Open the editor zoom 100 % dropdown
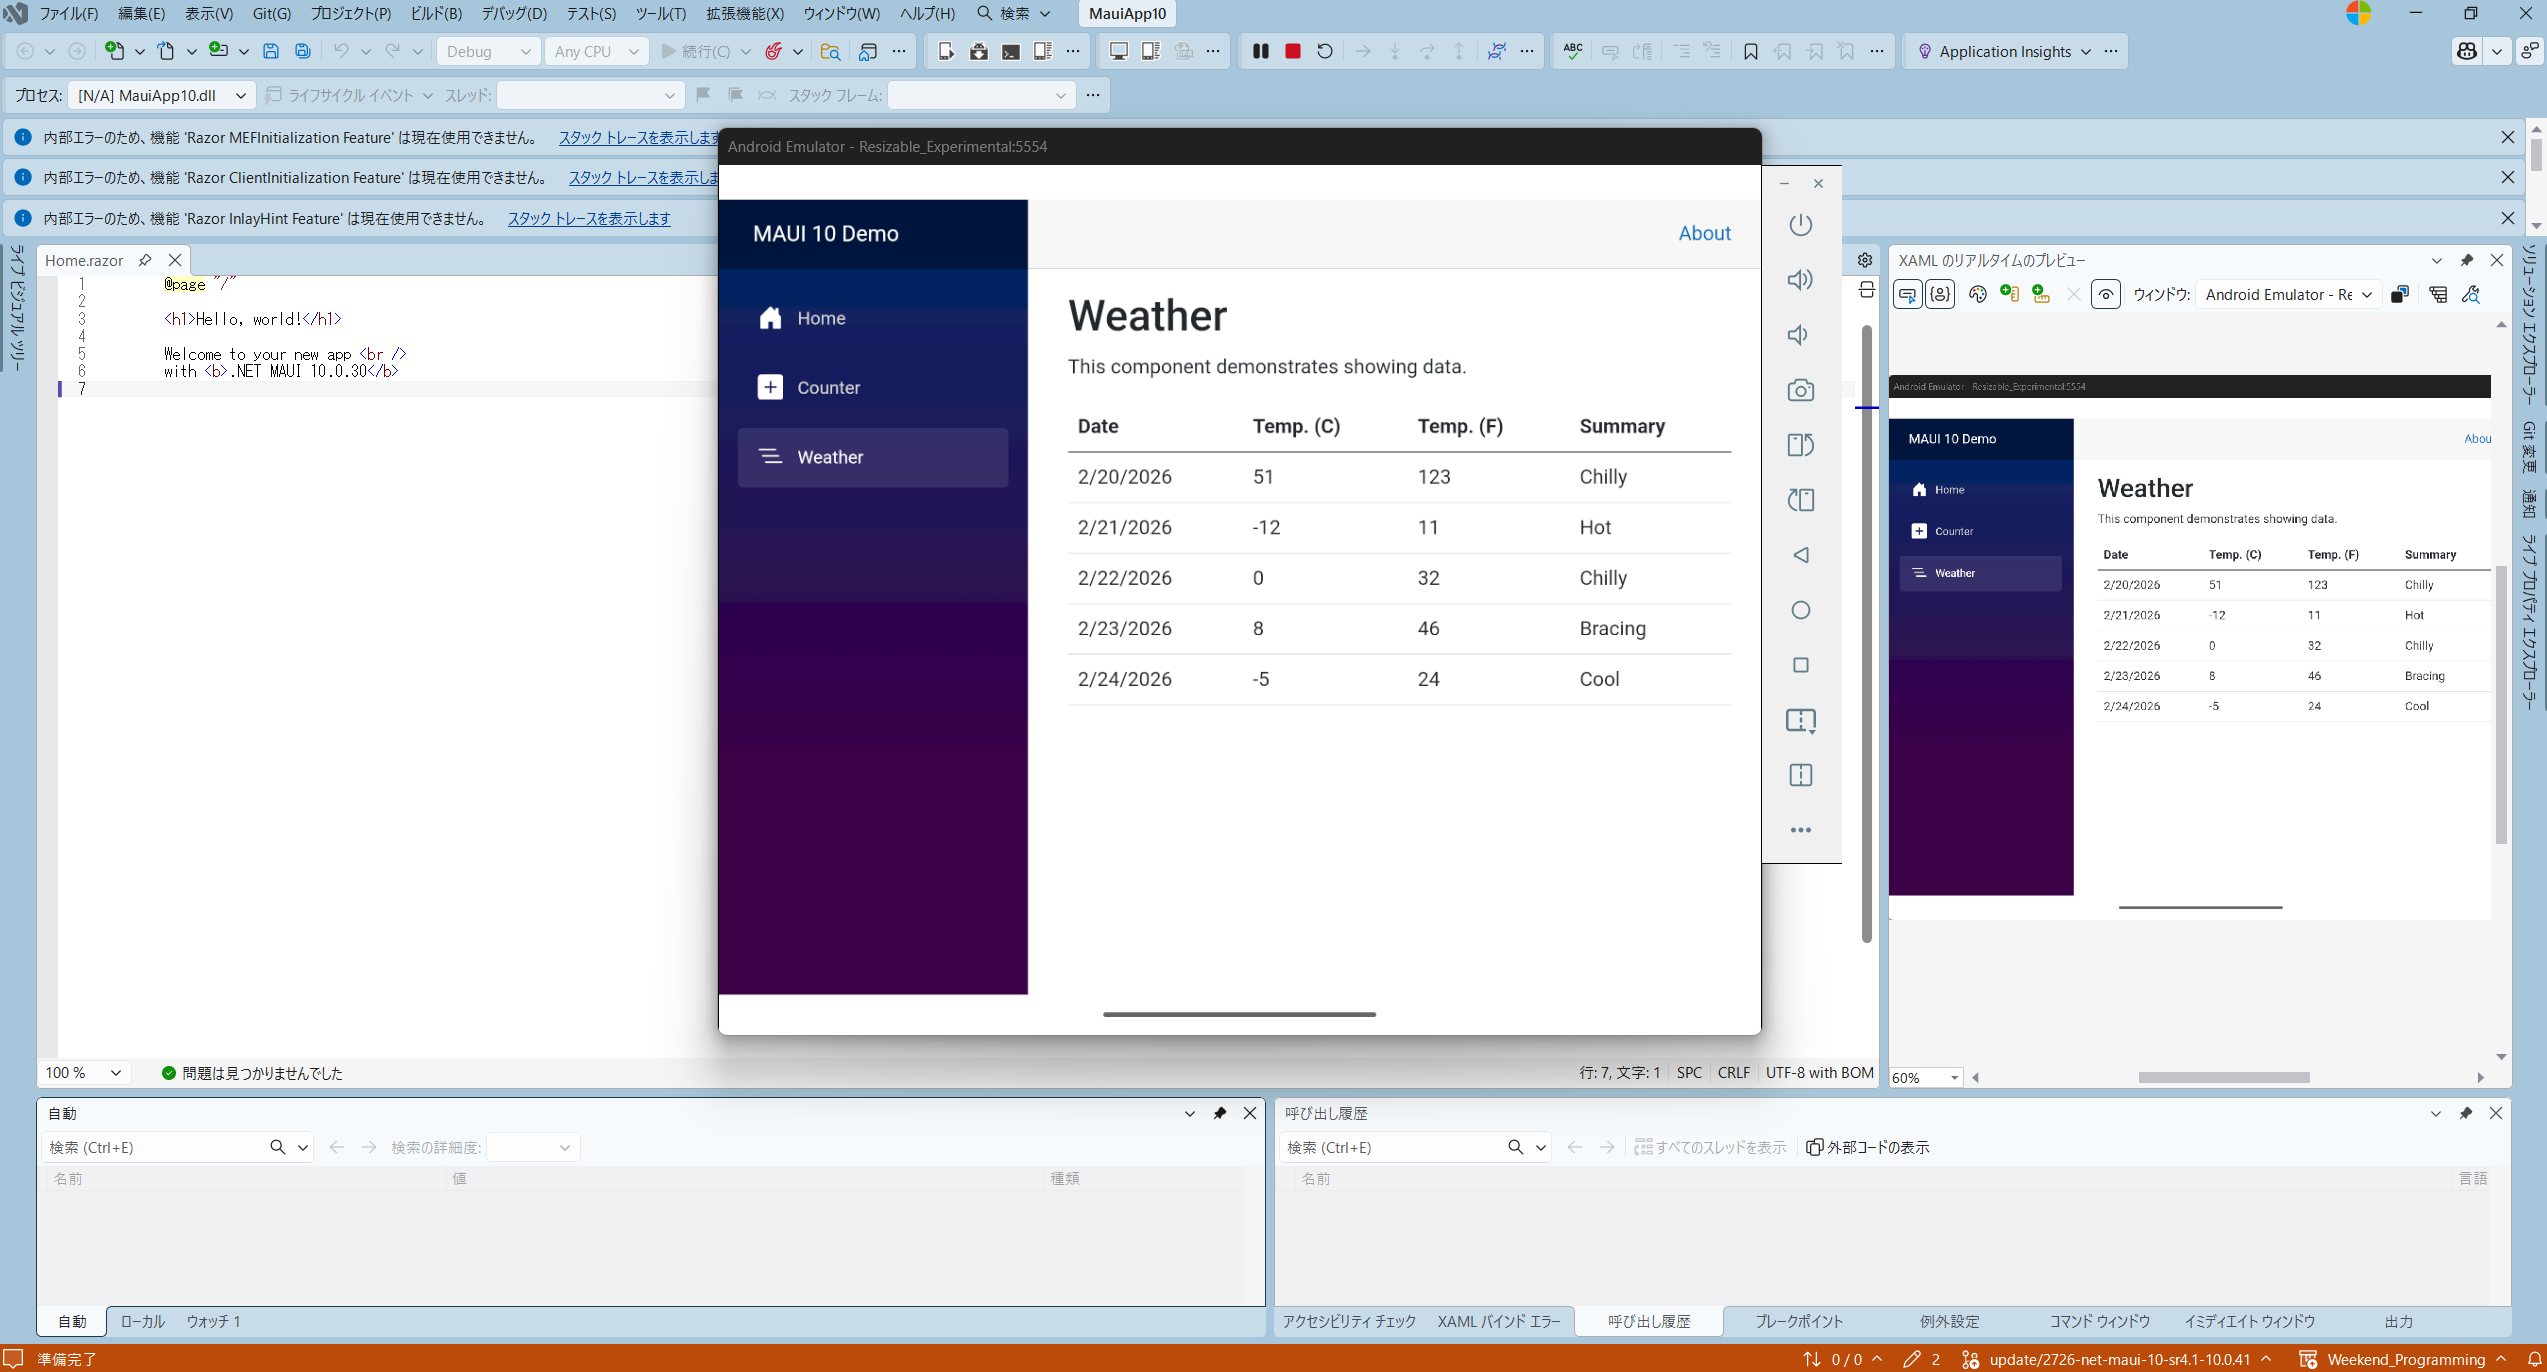The width and height of the screenshot is (2547, 1372). [84, 1072]
